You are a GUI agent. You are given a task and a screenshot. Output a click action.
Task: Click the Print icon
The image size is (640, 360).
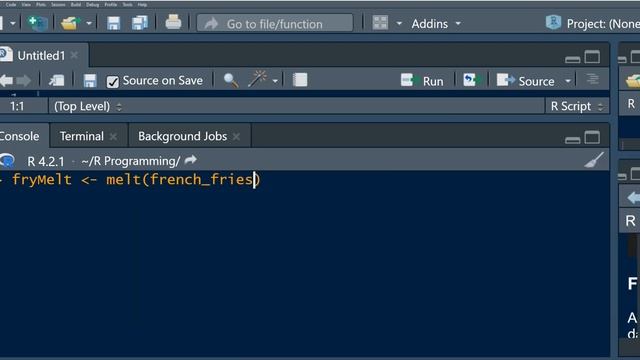[x=173, y=22]
